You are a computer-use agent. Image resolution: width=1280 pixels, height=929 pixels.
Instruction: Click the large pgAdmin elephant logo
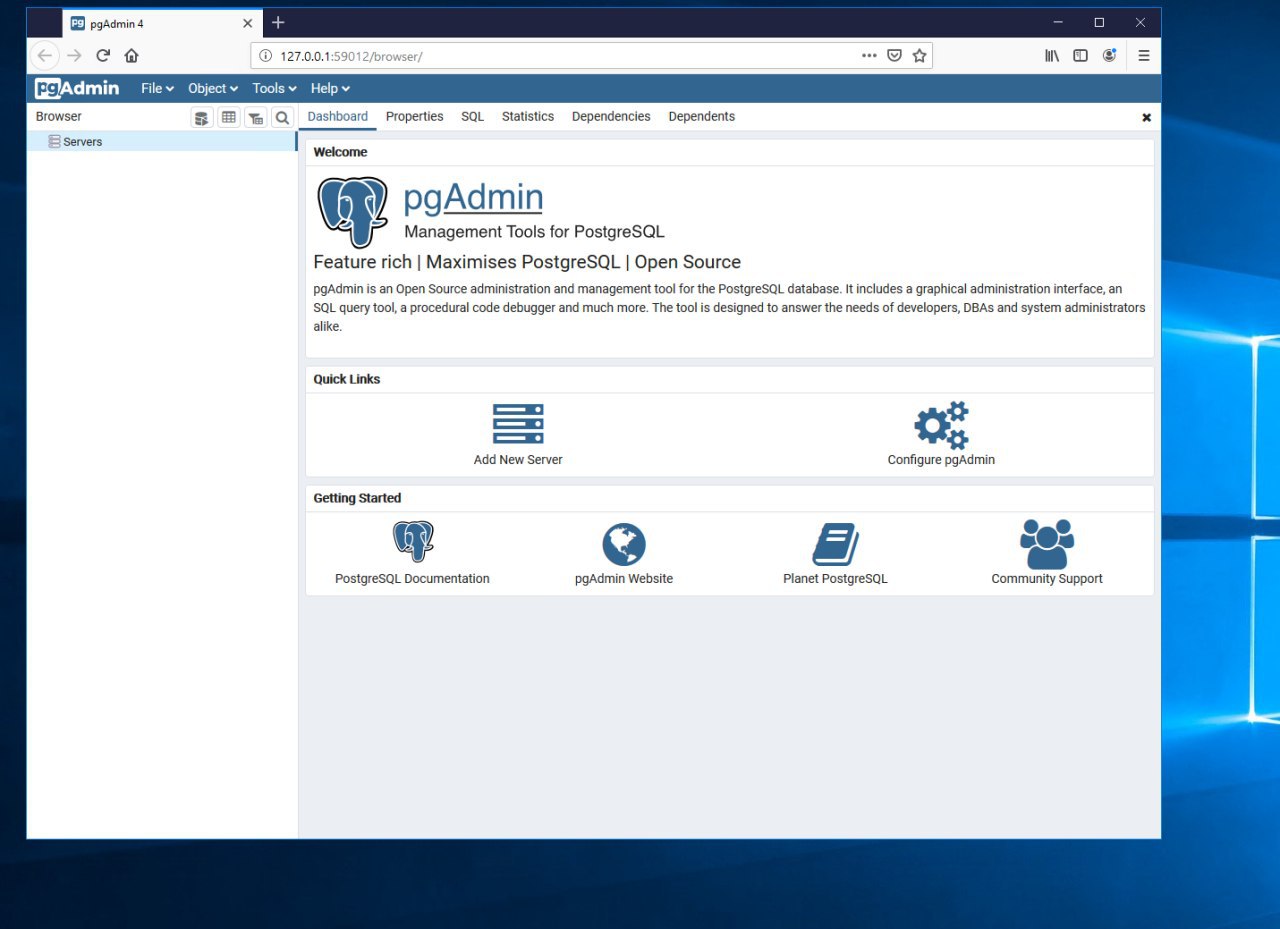coord(352,212)
